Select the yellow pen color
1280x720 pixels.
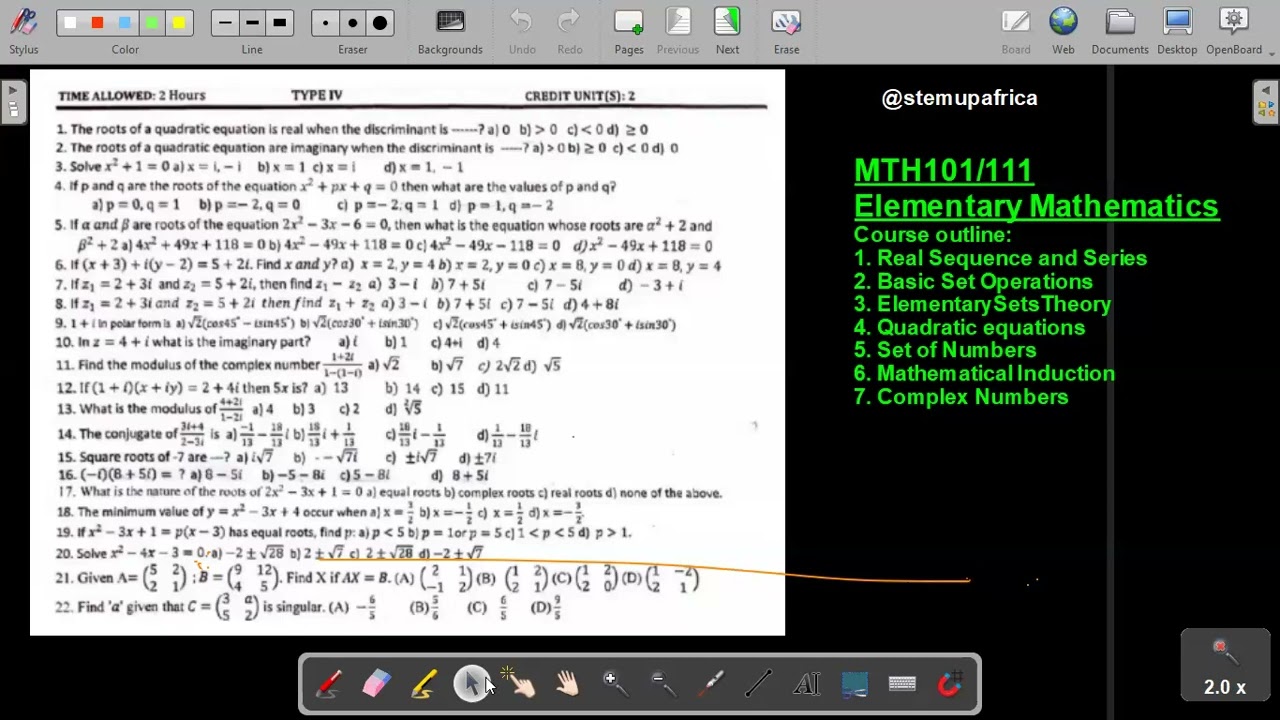(x=179, y=23)
